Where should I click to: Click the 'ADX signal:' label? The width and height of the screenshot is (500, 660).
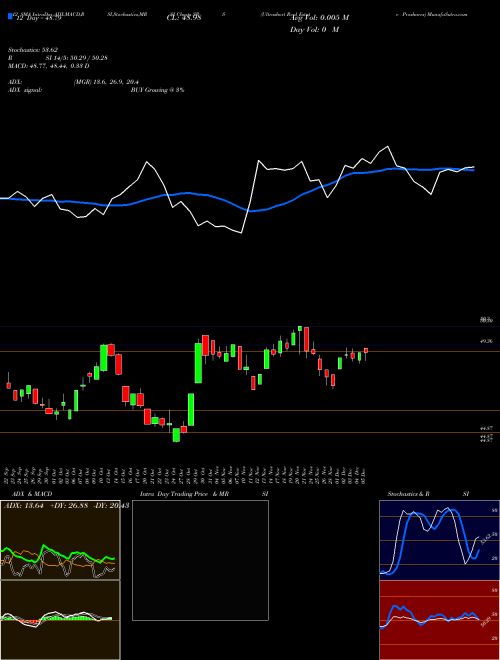pyautogui.click(x=25, y=90)
